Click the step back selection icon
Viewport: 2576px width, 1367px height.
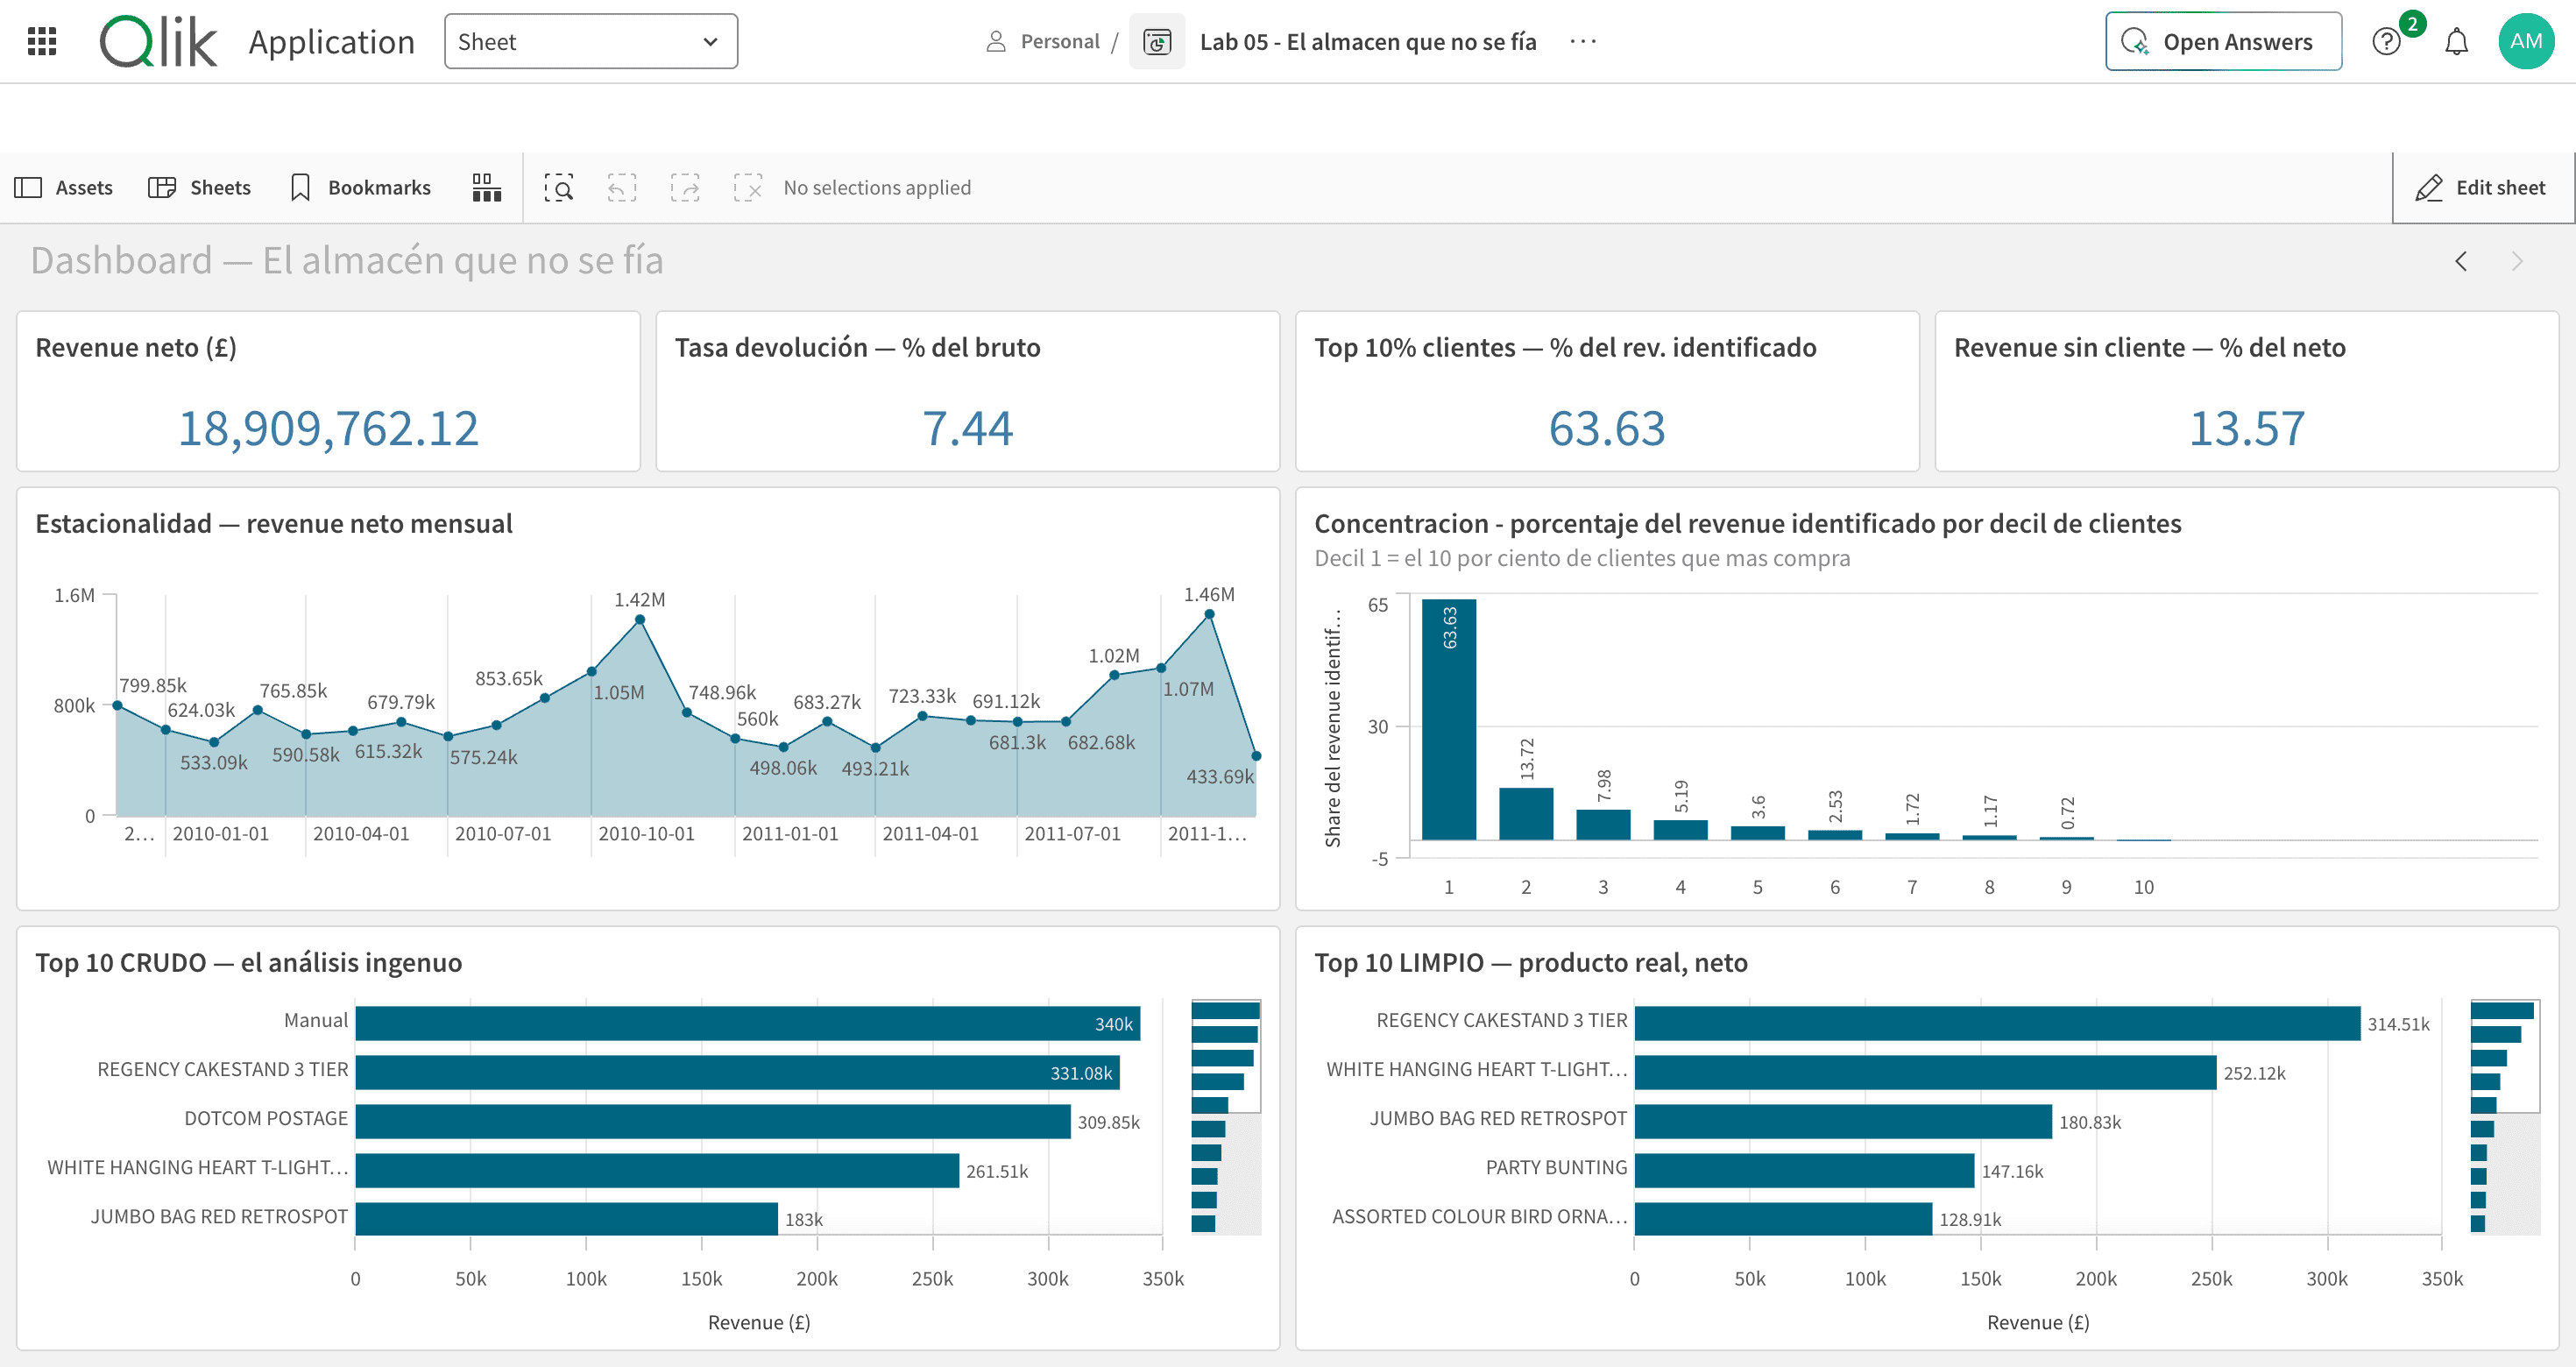tap(621, 187)
